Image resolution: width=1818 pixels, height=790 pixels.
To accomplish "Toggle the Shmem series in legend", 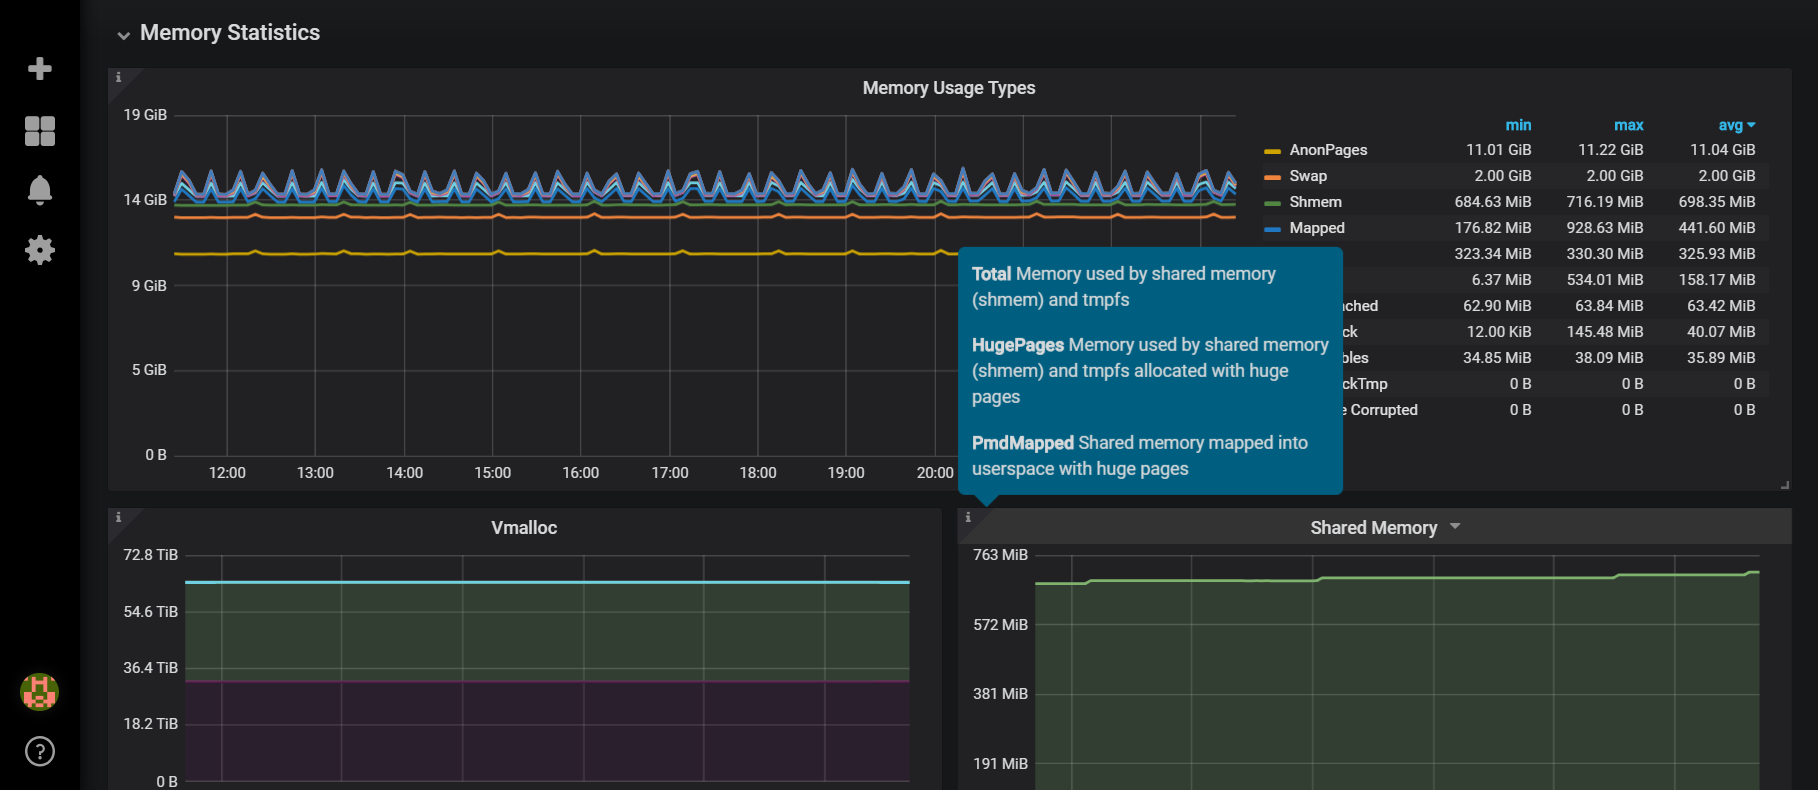I will (1315, 202).
